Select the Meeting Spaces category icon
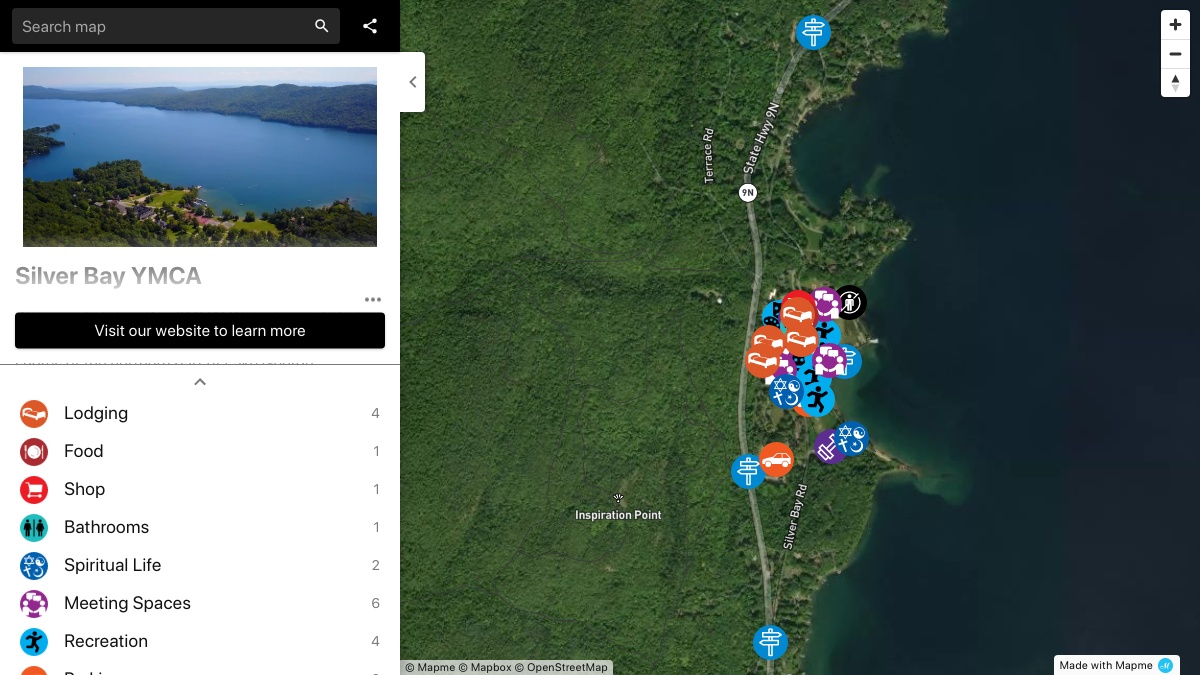This screenshot has height=675, width=1200. (34, 603)
